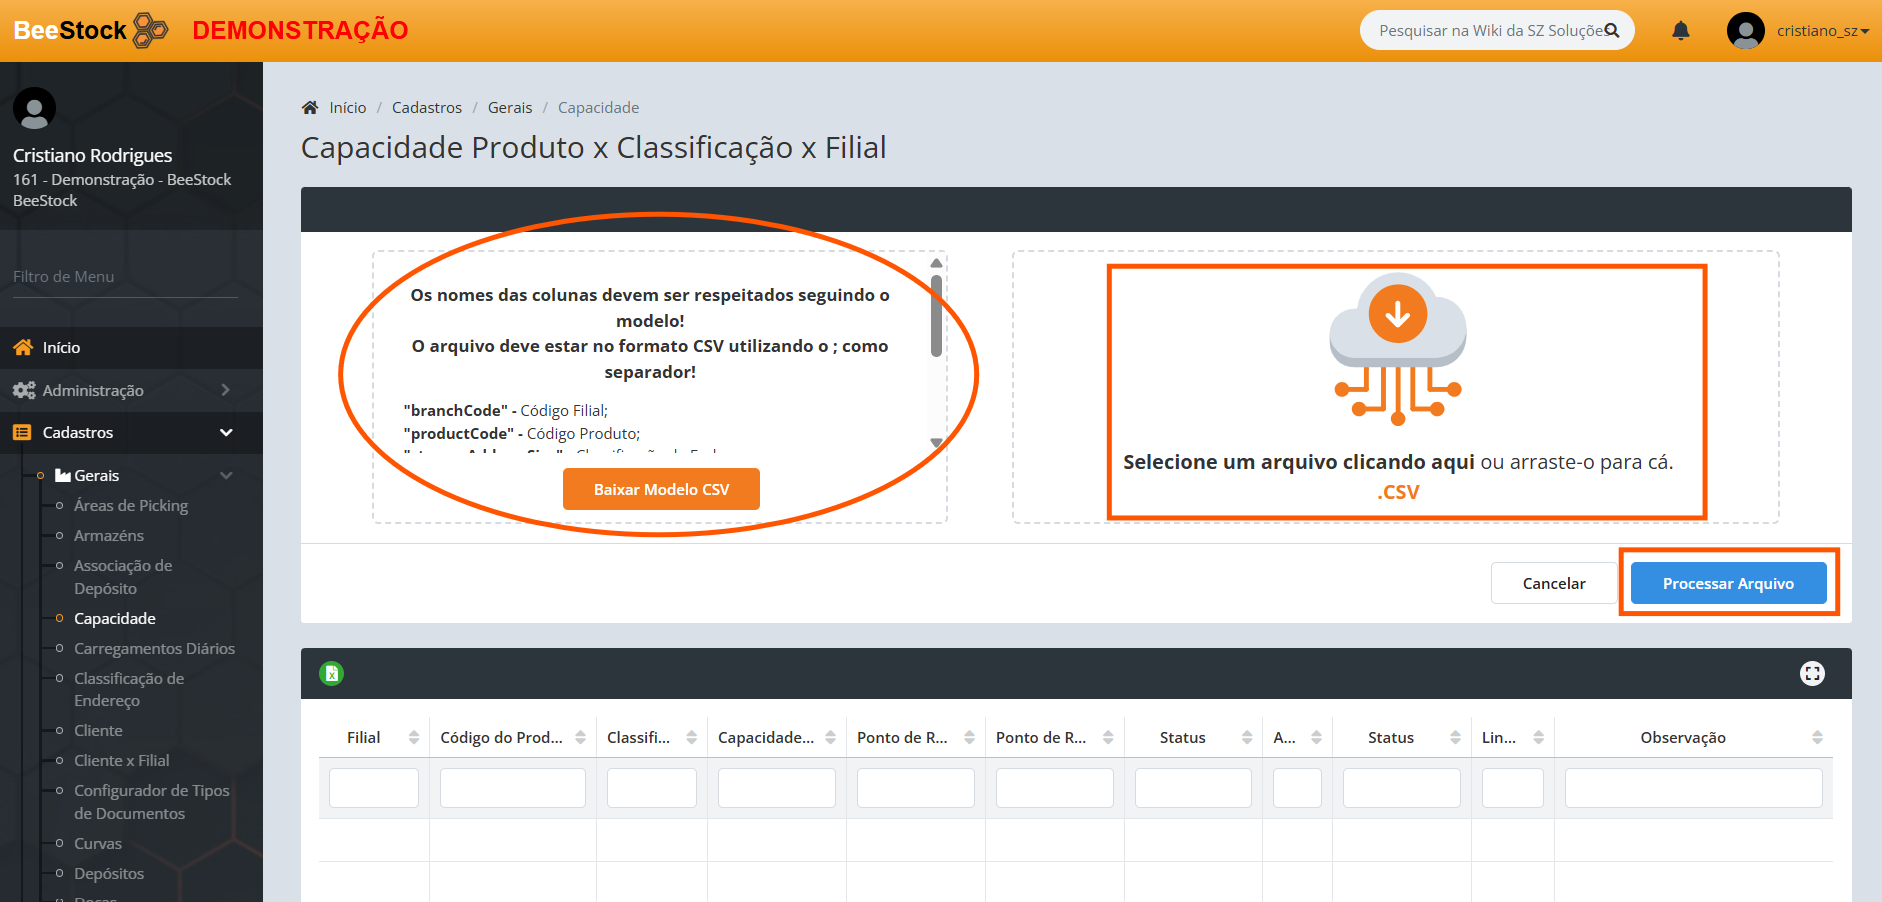Collapse the Gerais submenu
Viewport: 1882px width, 902px height.
(x=226, y=476)
